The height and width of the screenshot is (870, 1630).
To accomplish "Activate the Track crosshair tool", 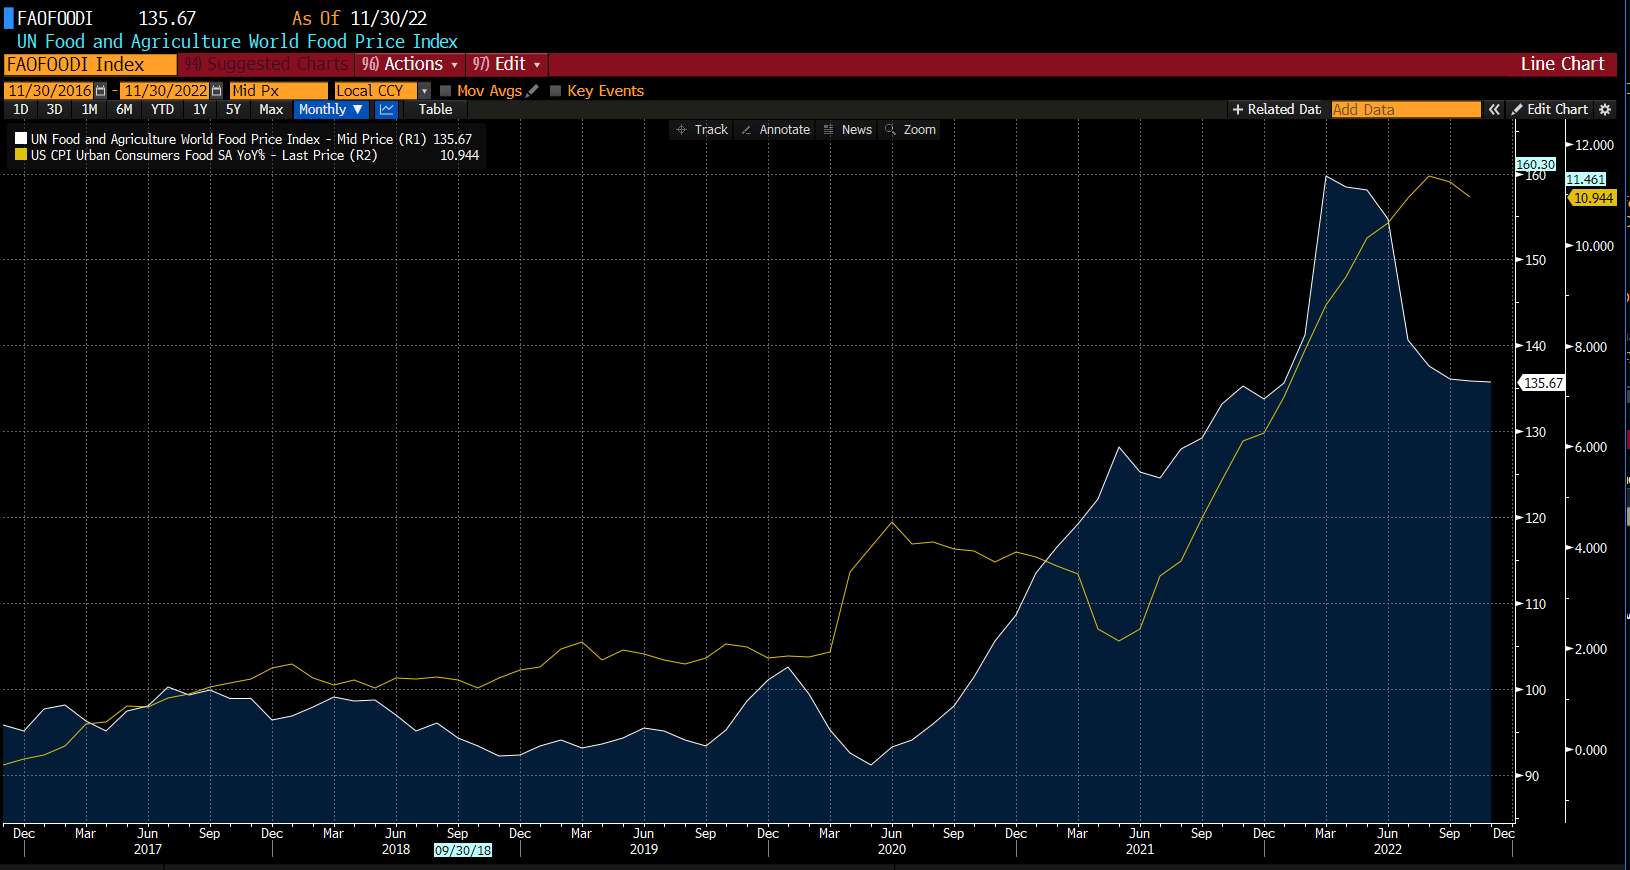I will tap(702, 130).
